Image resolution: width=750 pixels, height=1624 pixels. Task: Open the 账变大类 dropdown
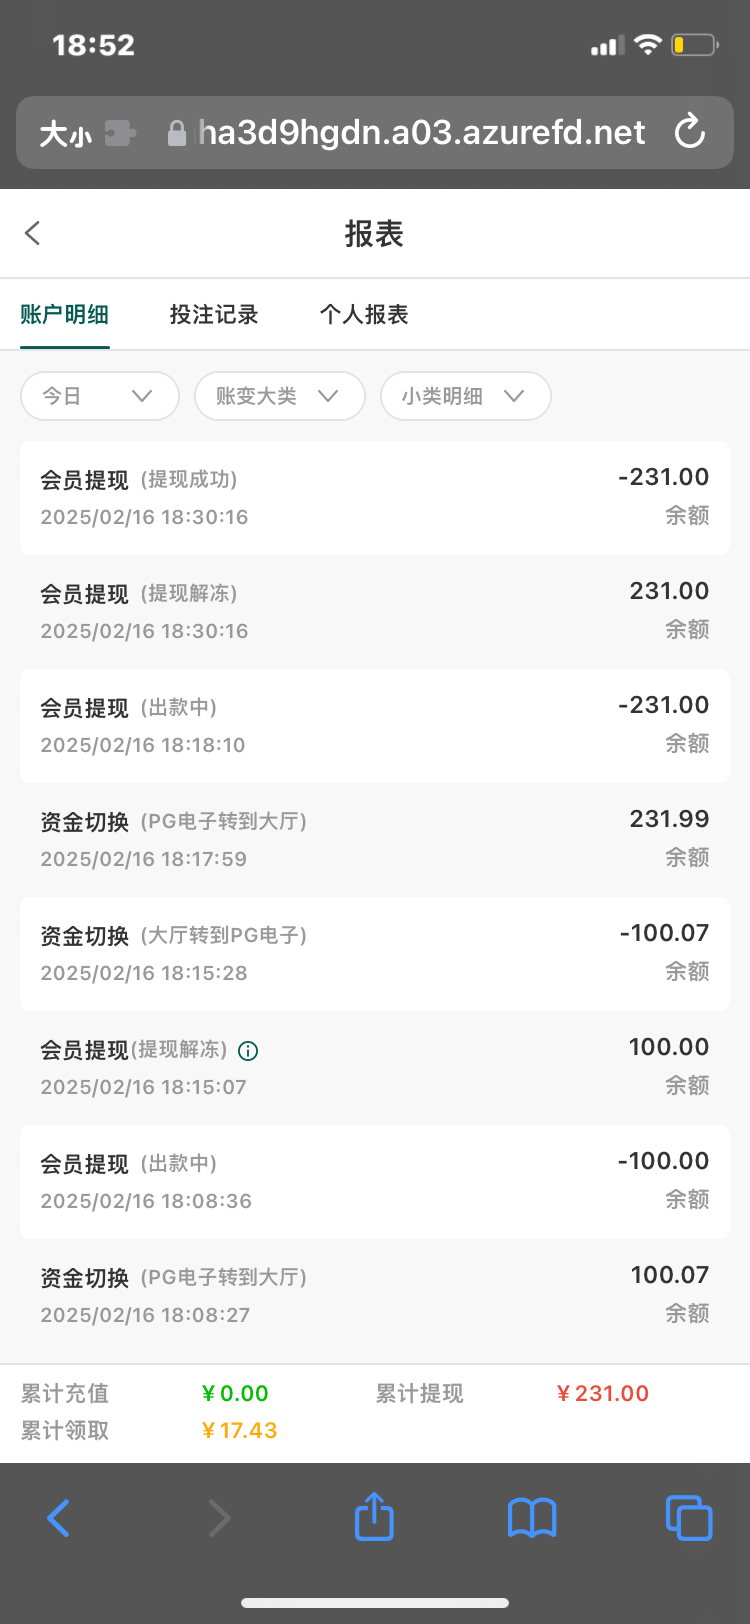(x=279, y=396)
